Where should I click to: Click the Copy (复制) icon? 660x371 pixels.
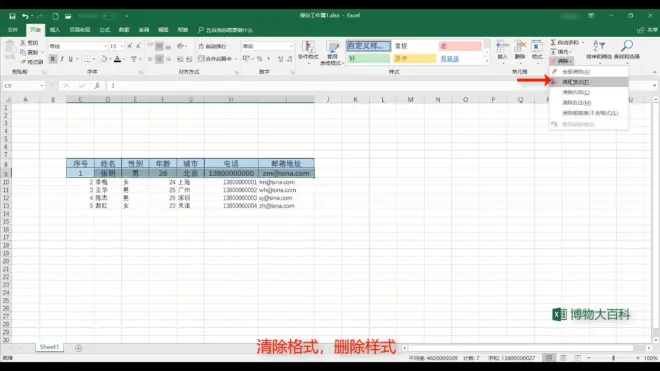pyautogui.click(x=23, y=52)
